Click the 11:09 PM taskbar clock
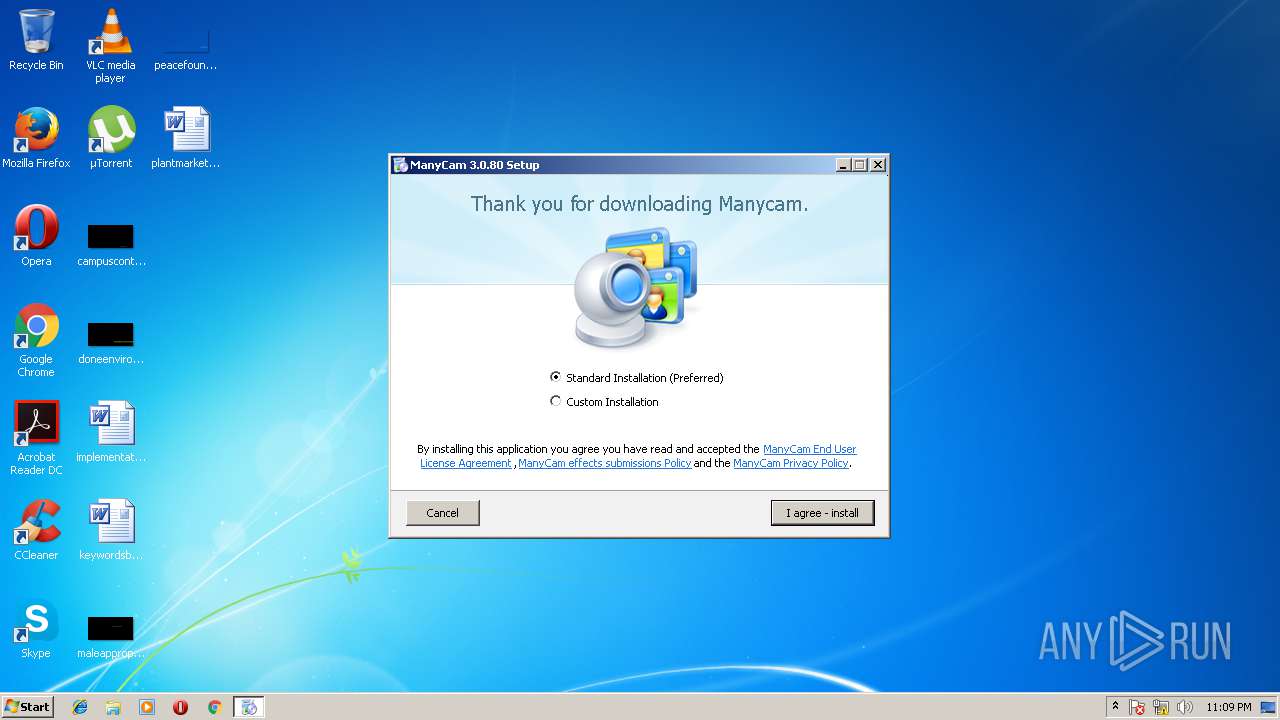 (1228, 707)
